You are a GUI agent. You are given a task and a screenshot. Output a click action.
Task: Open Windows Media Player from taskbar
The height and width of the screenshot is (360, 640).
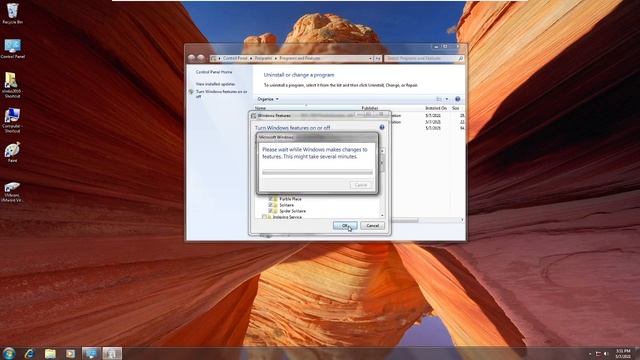coord(70,353)
